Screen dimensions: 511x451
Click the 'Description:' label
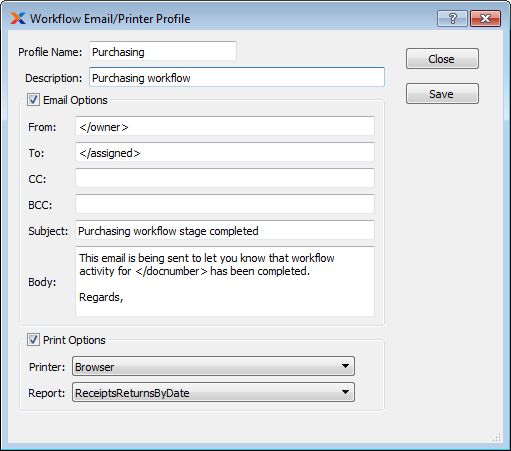click(54, 78)
